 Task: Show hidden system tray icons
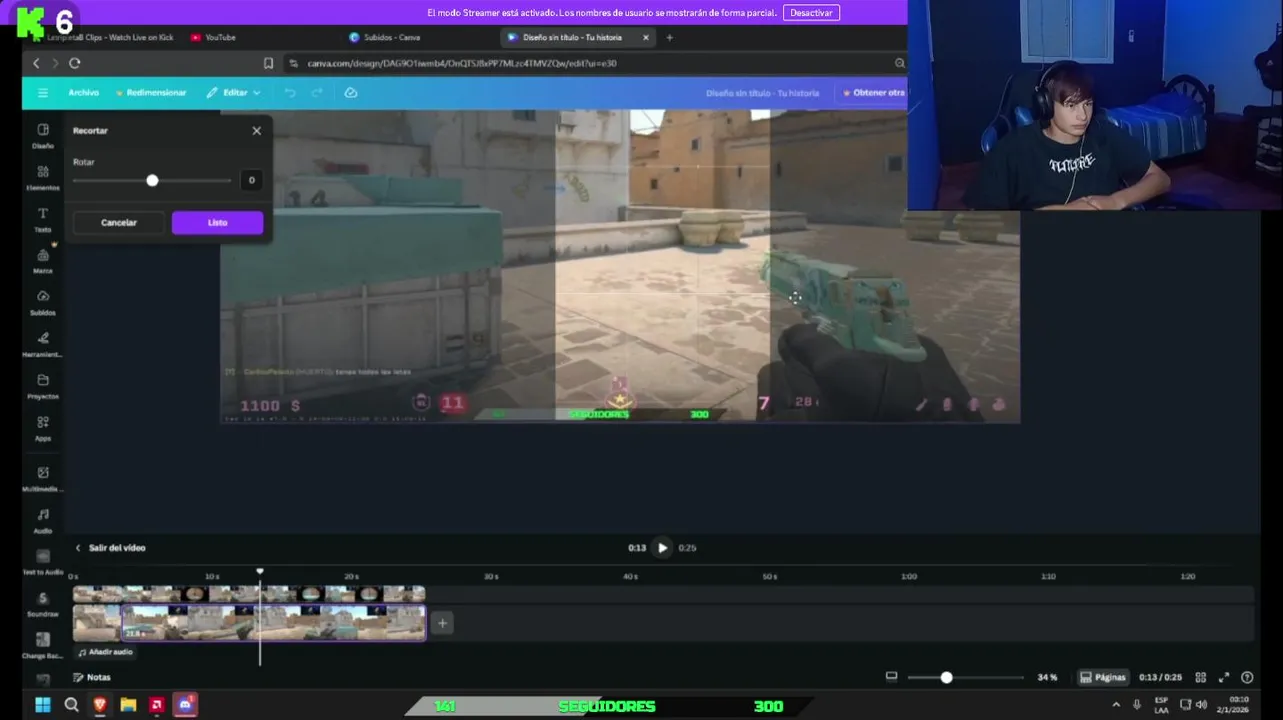click(1116, 705)
